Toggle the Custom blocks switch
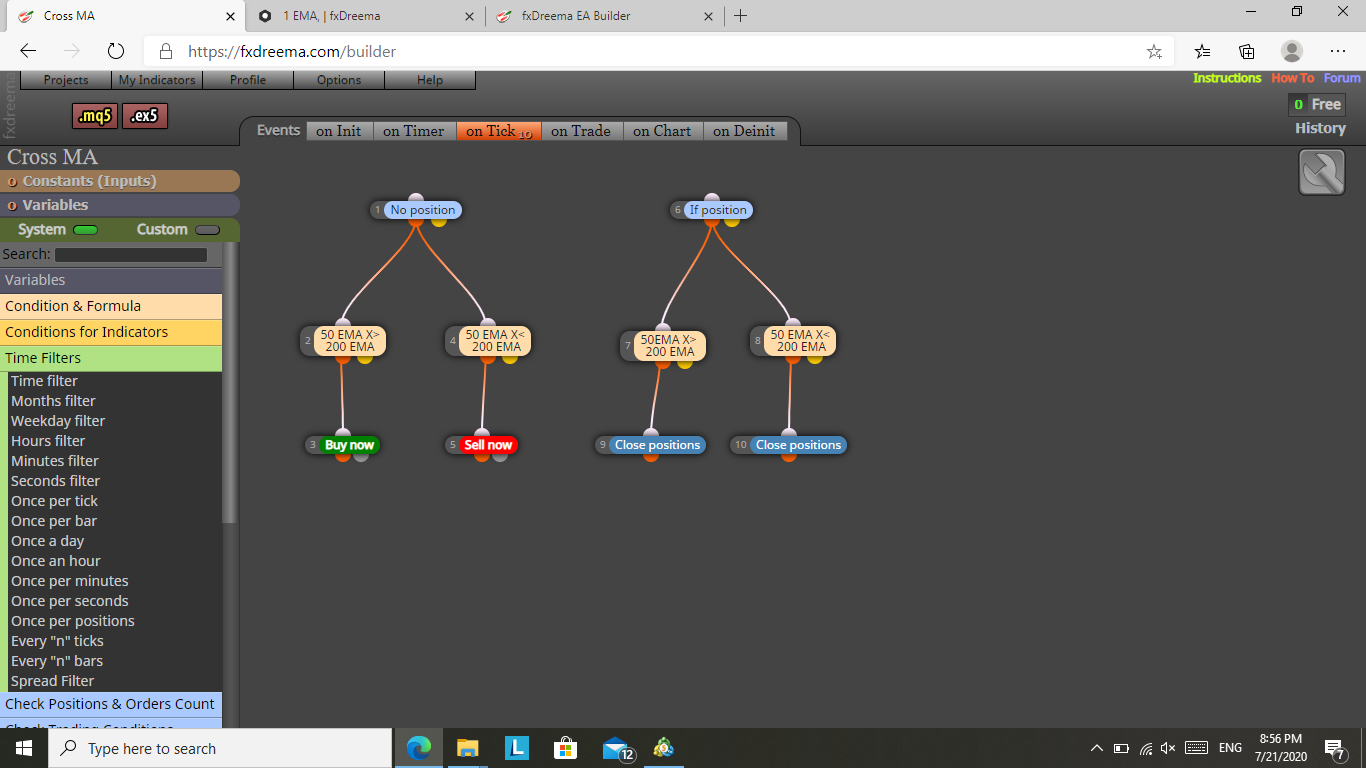This screenshot has height=768, width=1366. pyautogui.click(x=208, y=230)
